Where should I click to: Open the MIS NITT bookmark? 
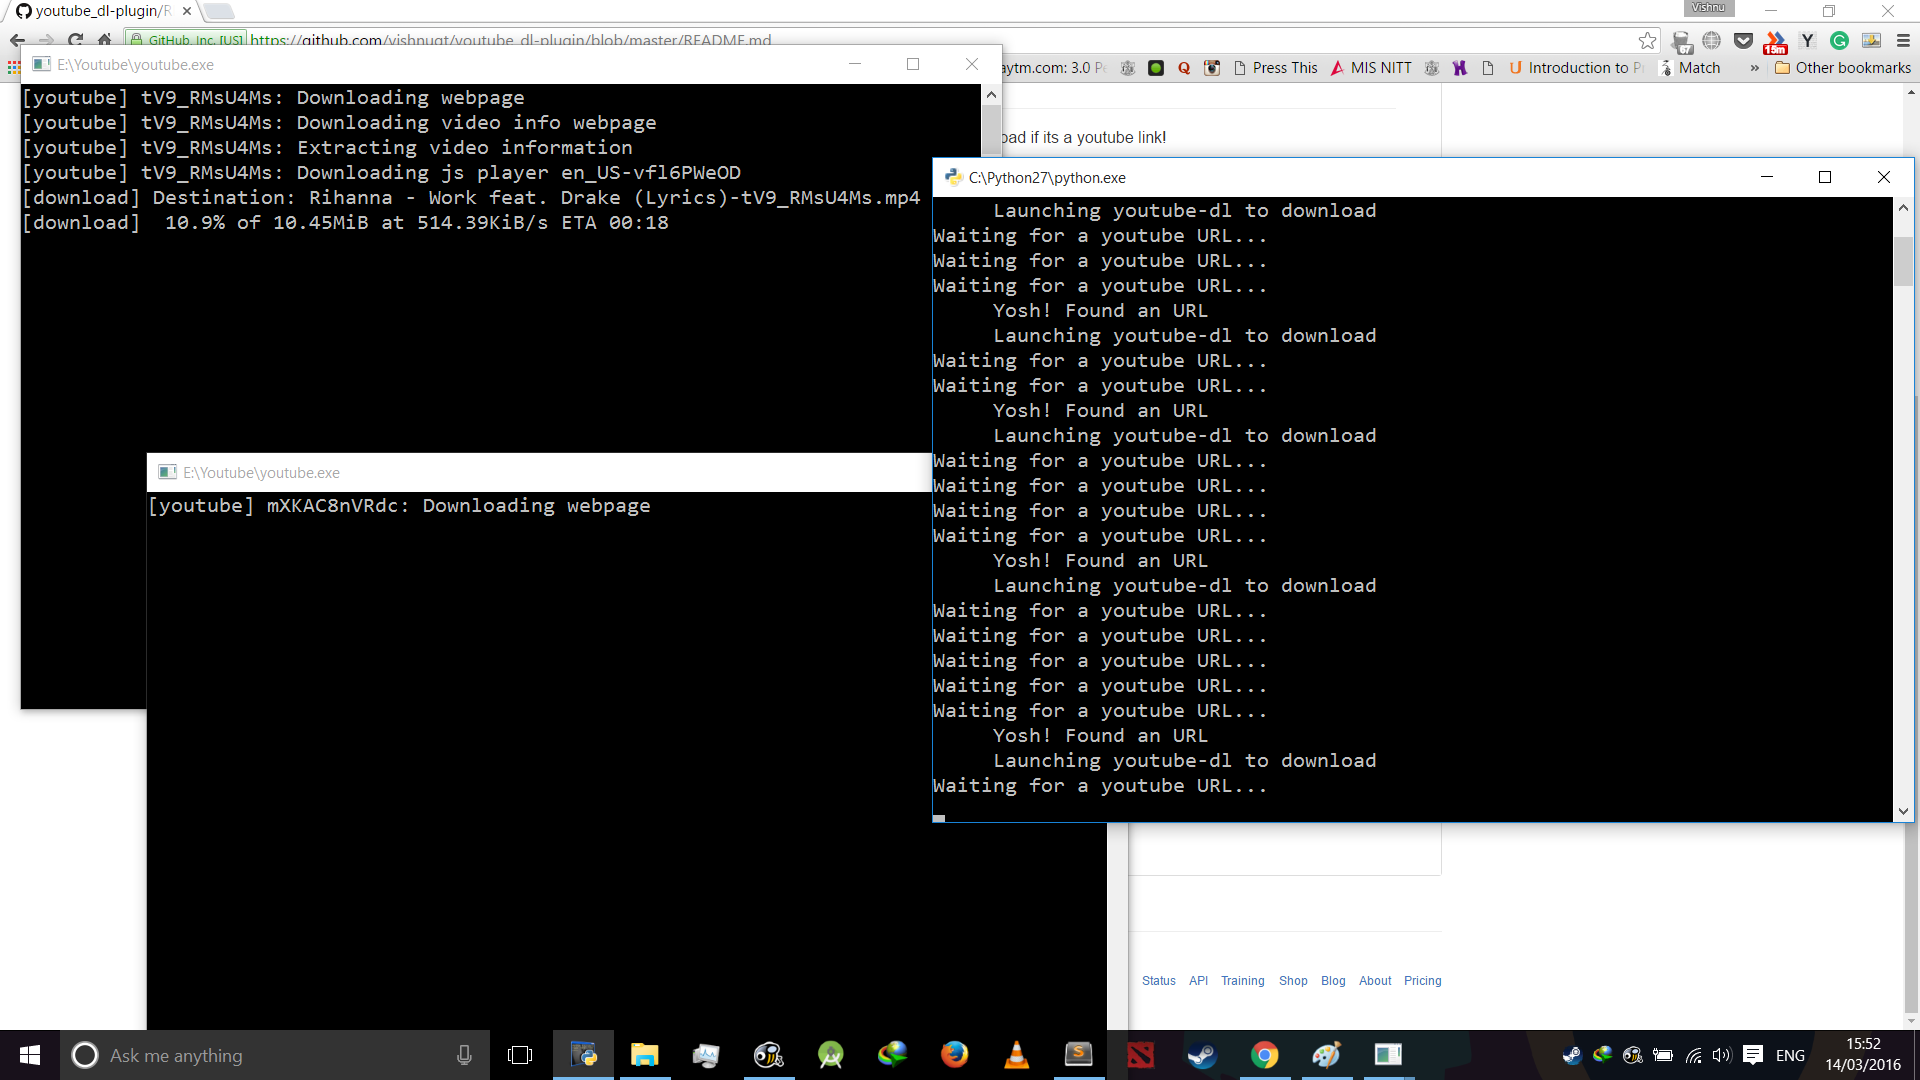point(1371,68)
